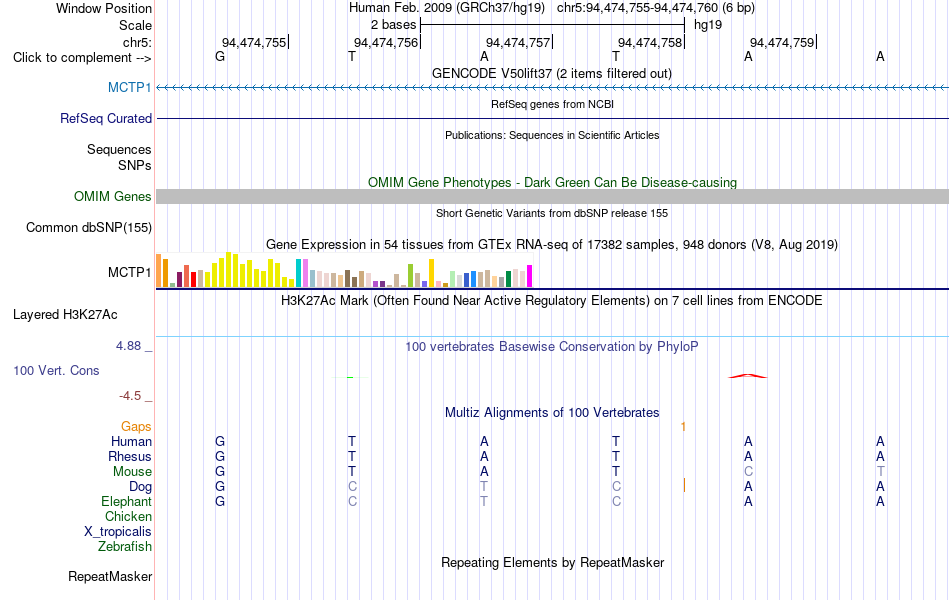Click the magenta bar ending the GTEx chart
Image resolution: width=950 pixels, height=600 pixels.
[529, 276]
